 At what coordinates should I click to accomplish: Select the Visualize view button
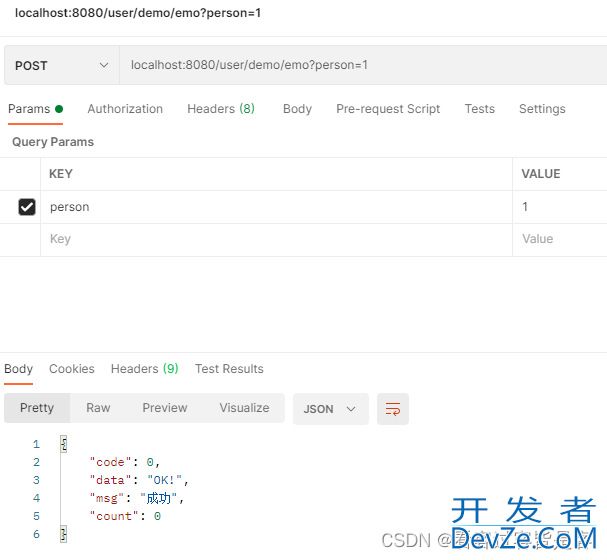point(244,408)
